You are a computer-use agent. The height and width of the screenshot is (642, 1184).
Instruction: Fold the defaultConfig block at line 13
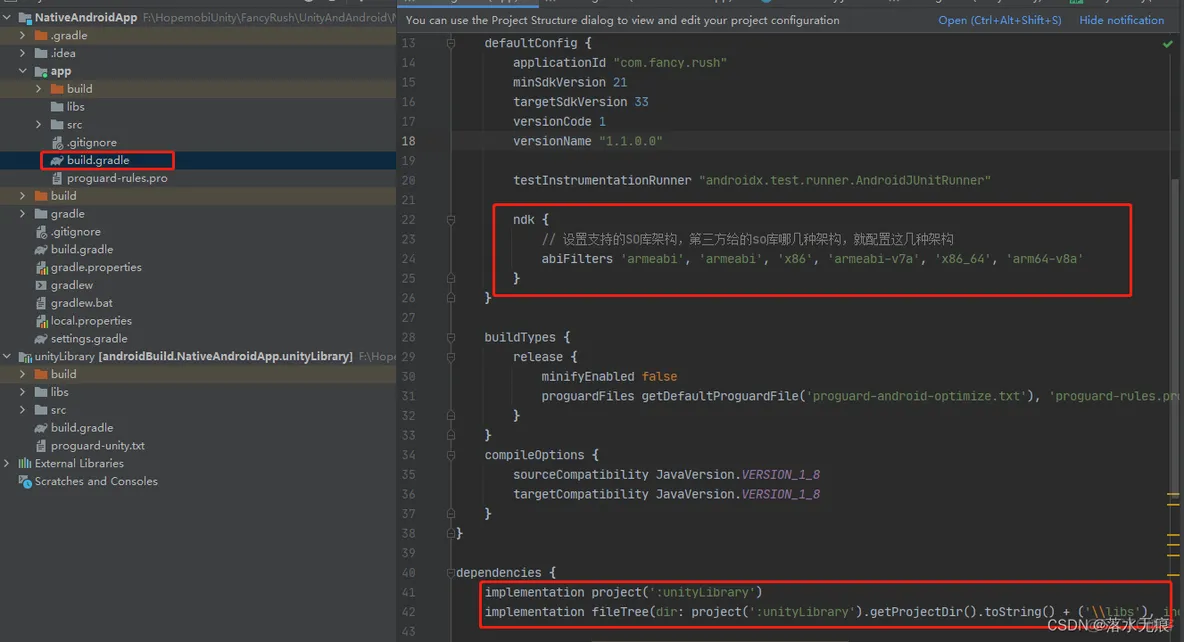pyautogui.click(x=451, y=43)
